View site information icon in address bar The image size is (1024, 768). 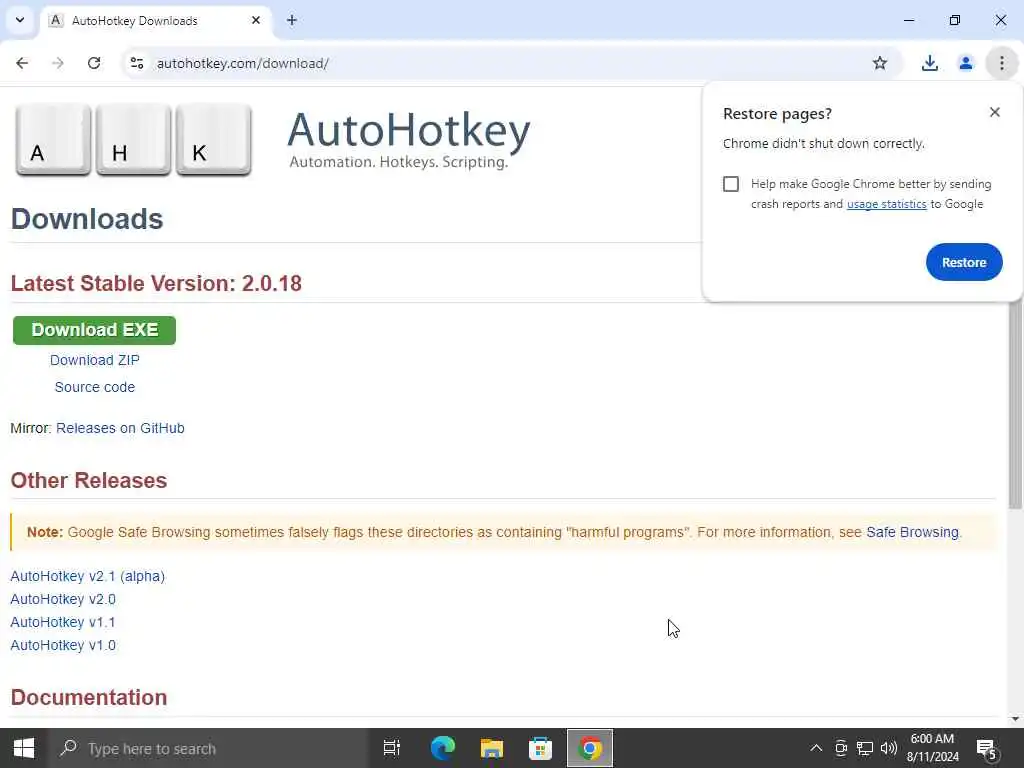tap(137, 63)
